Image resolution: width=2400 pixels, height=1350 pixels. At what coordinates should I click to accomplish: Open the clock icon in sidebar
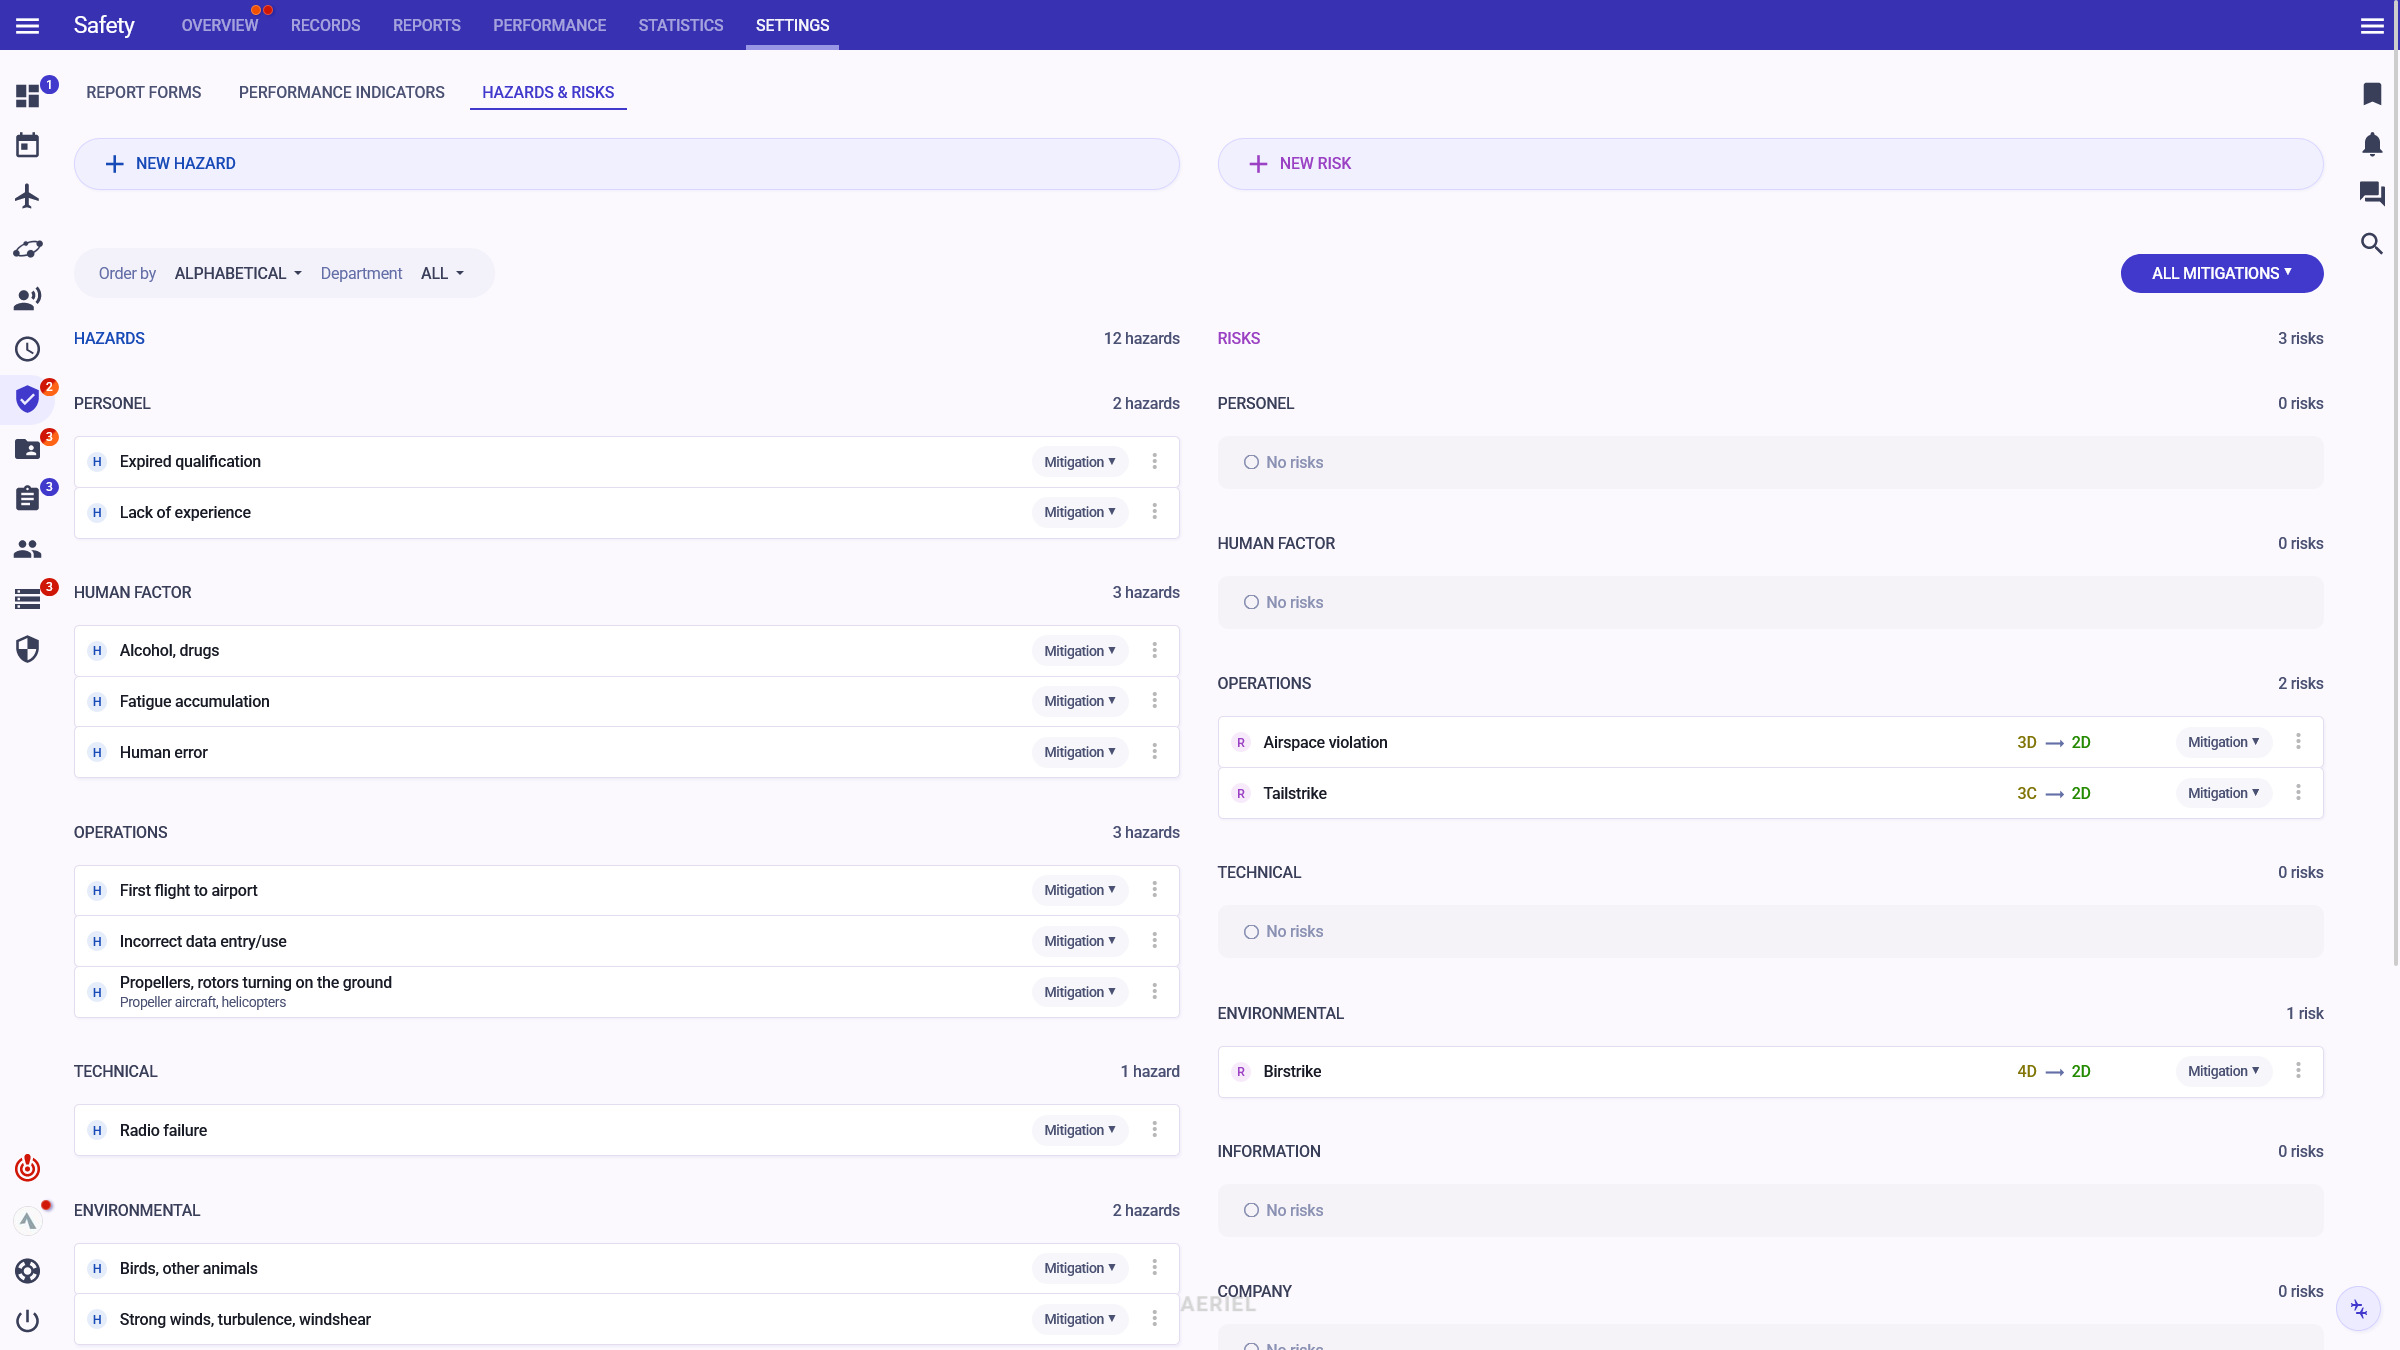[27, 349]
